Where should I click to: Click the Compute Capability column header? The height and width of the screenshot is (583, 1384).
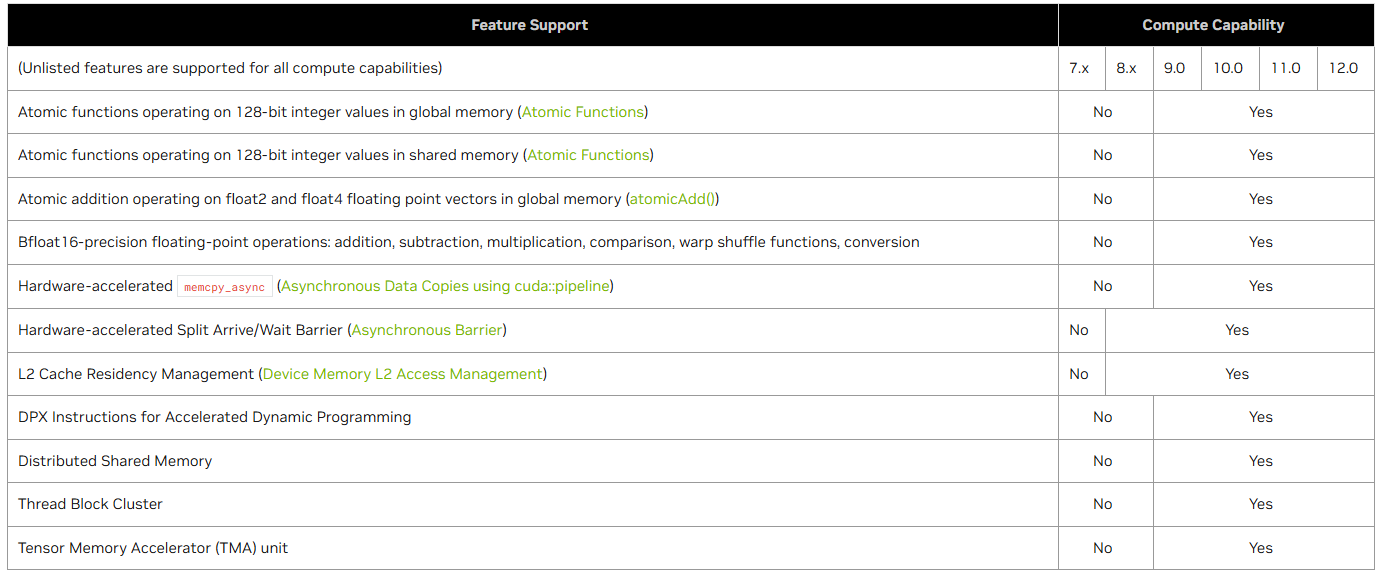tap(1213, 25)
